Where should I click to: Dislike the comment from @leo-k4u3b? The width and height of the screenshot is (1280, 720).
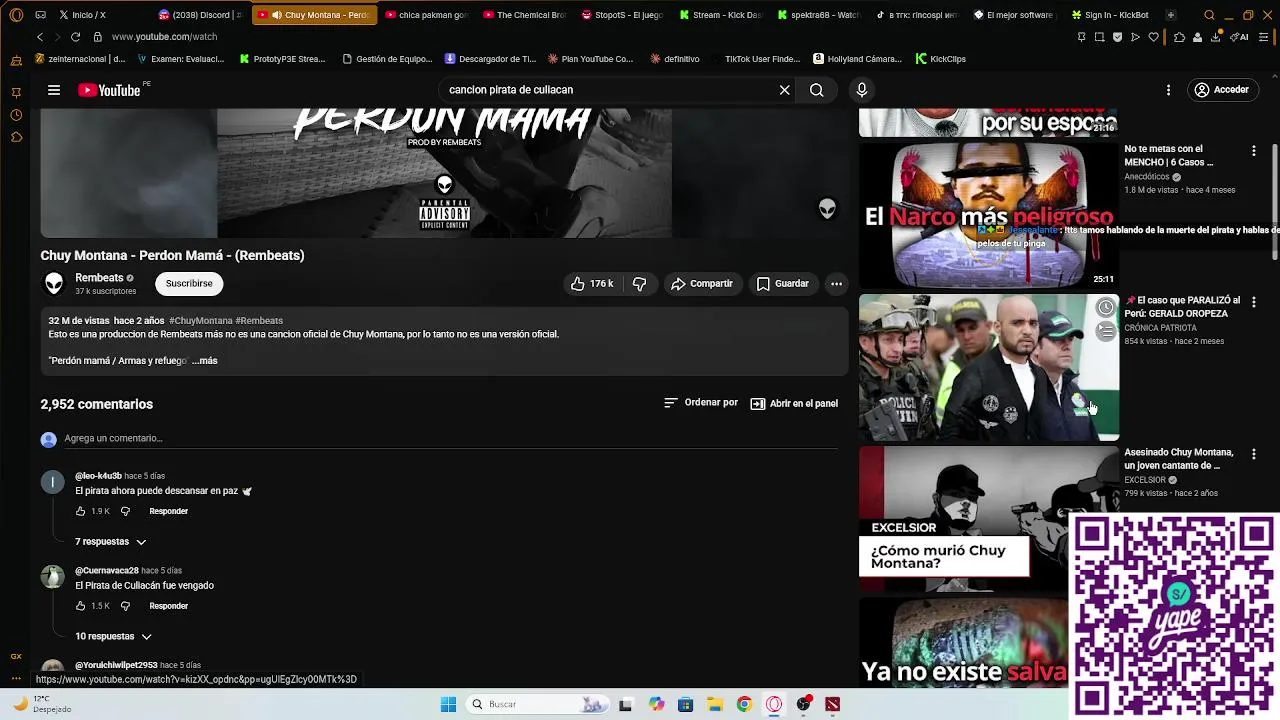125,511
